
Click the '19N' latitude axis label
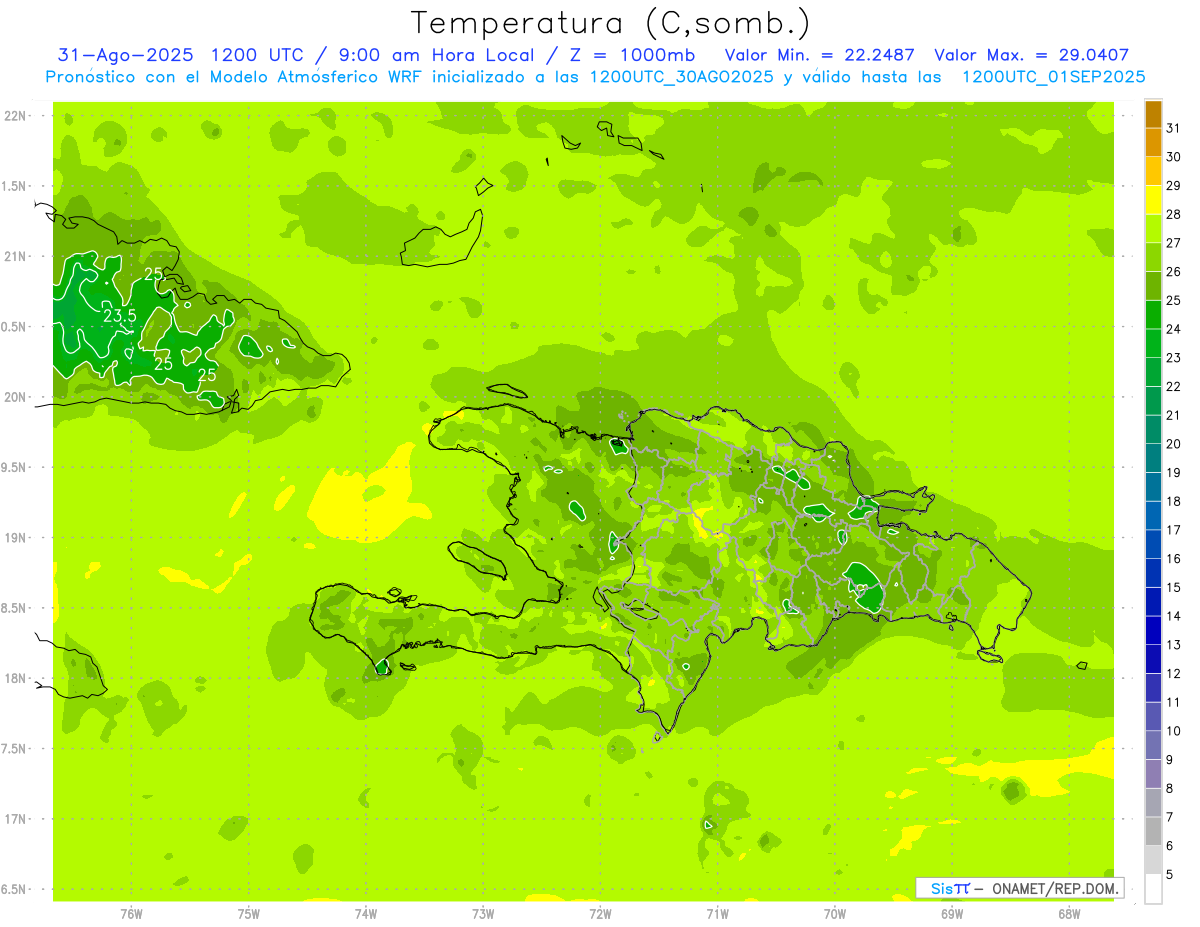click(x=14, y=538)
